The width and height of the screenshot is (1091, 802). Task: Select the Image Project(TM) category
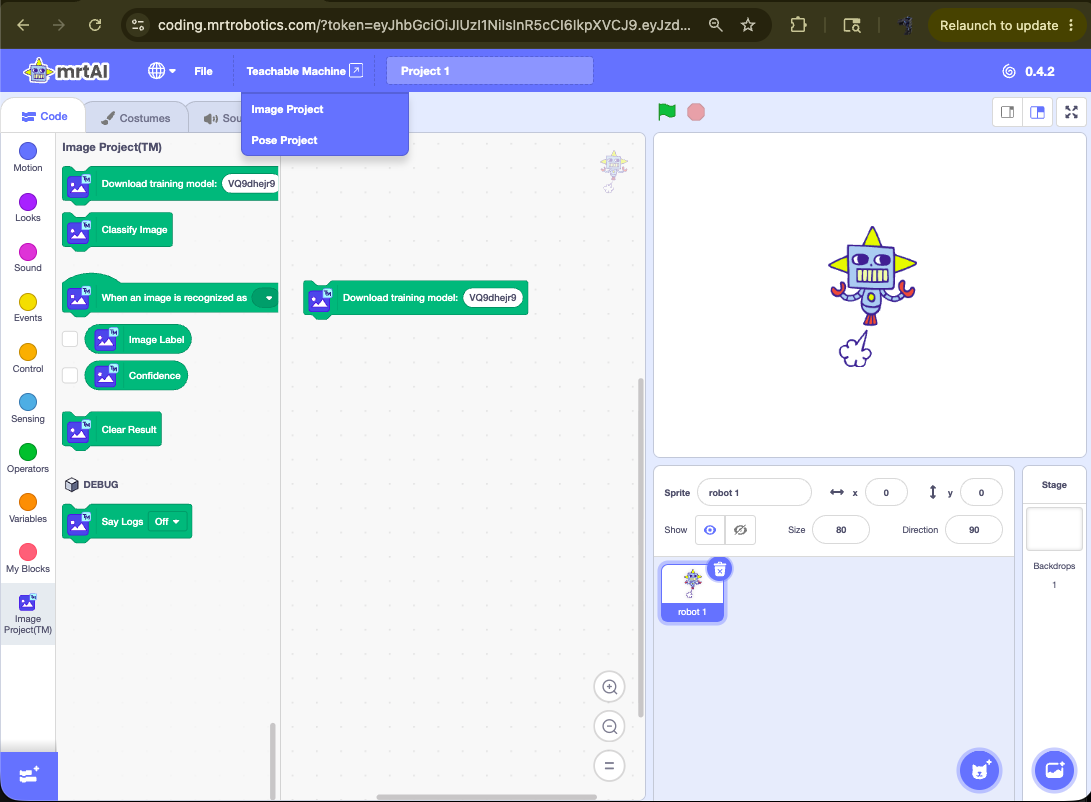[28, 614]
